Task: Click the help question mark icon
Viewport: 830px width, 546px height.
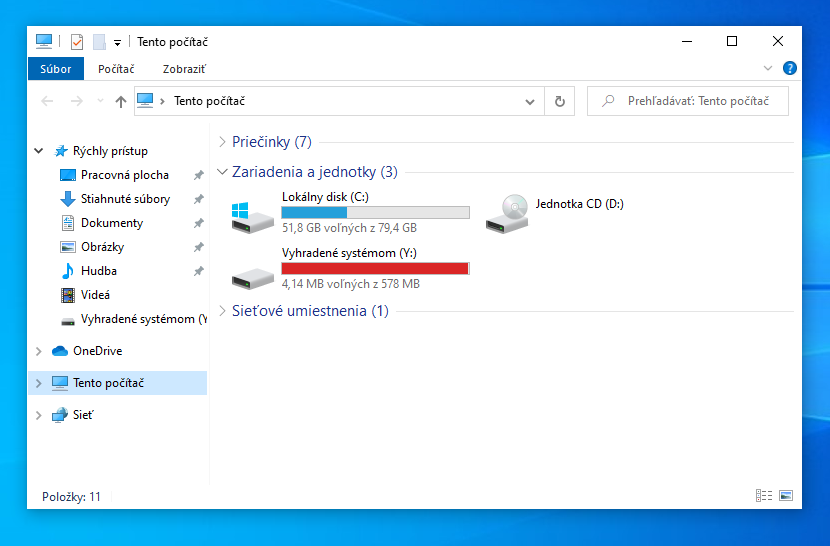Action: [789, 69]
